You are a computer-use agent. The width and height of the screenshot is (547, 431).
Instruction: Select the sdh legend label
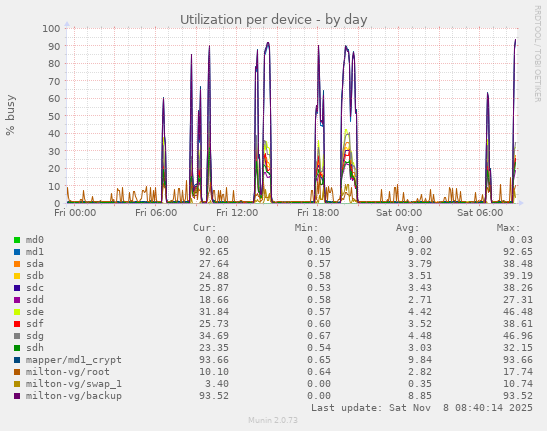[35, 348]
